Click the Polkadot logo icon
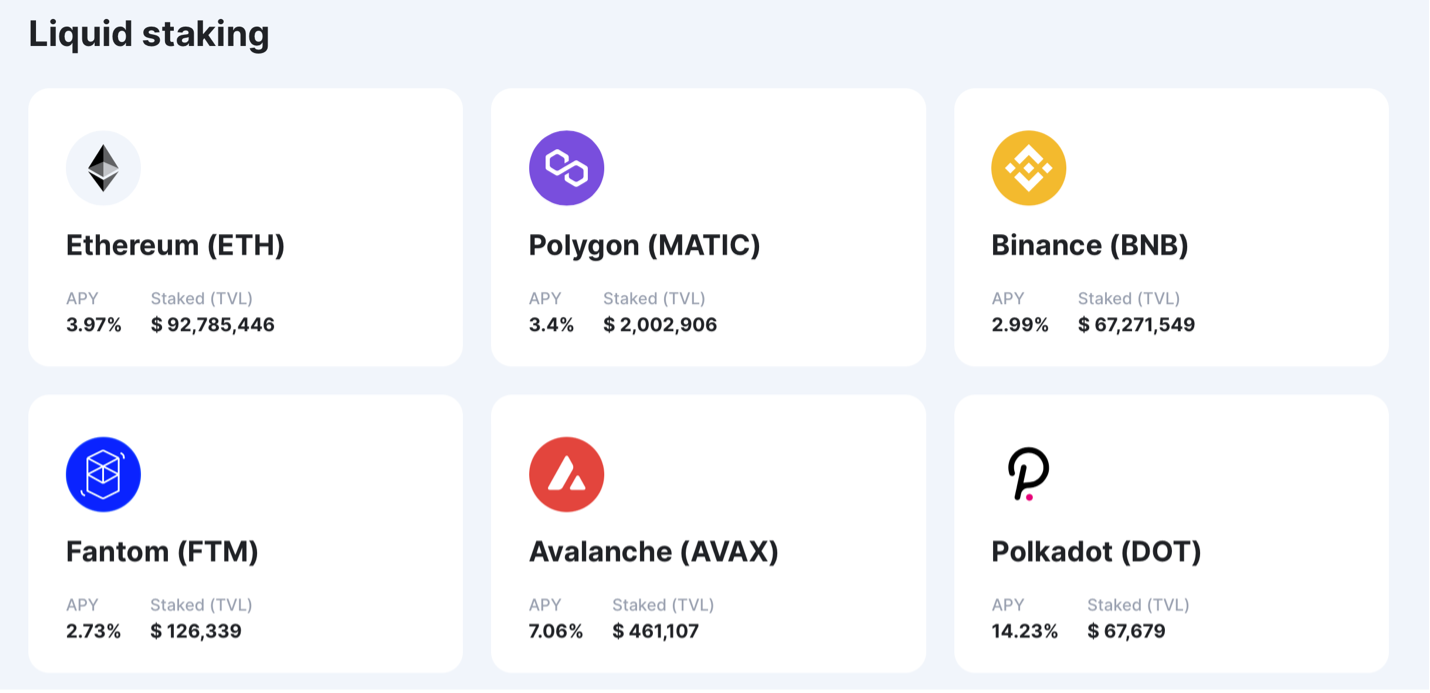Screen dimensions: 1430x693 pos(1027,474)
